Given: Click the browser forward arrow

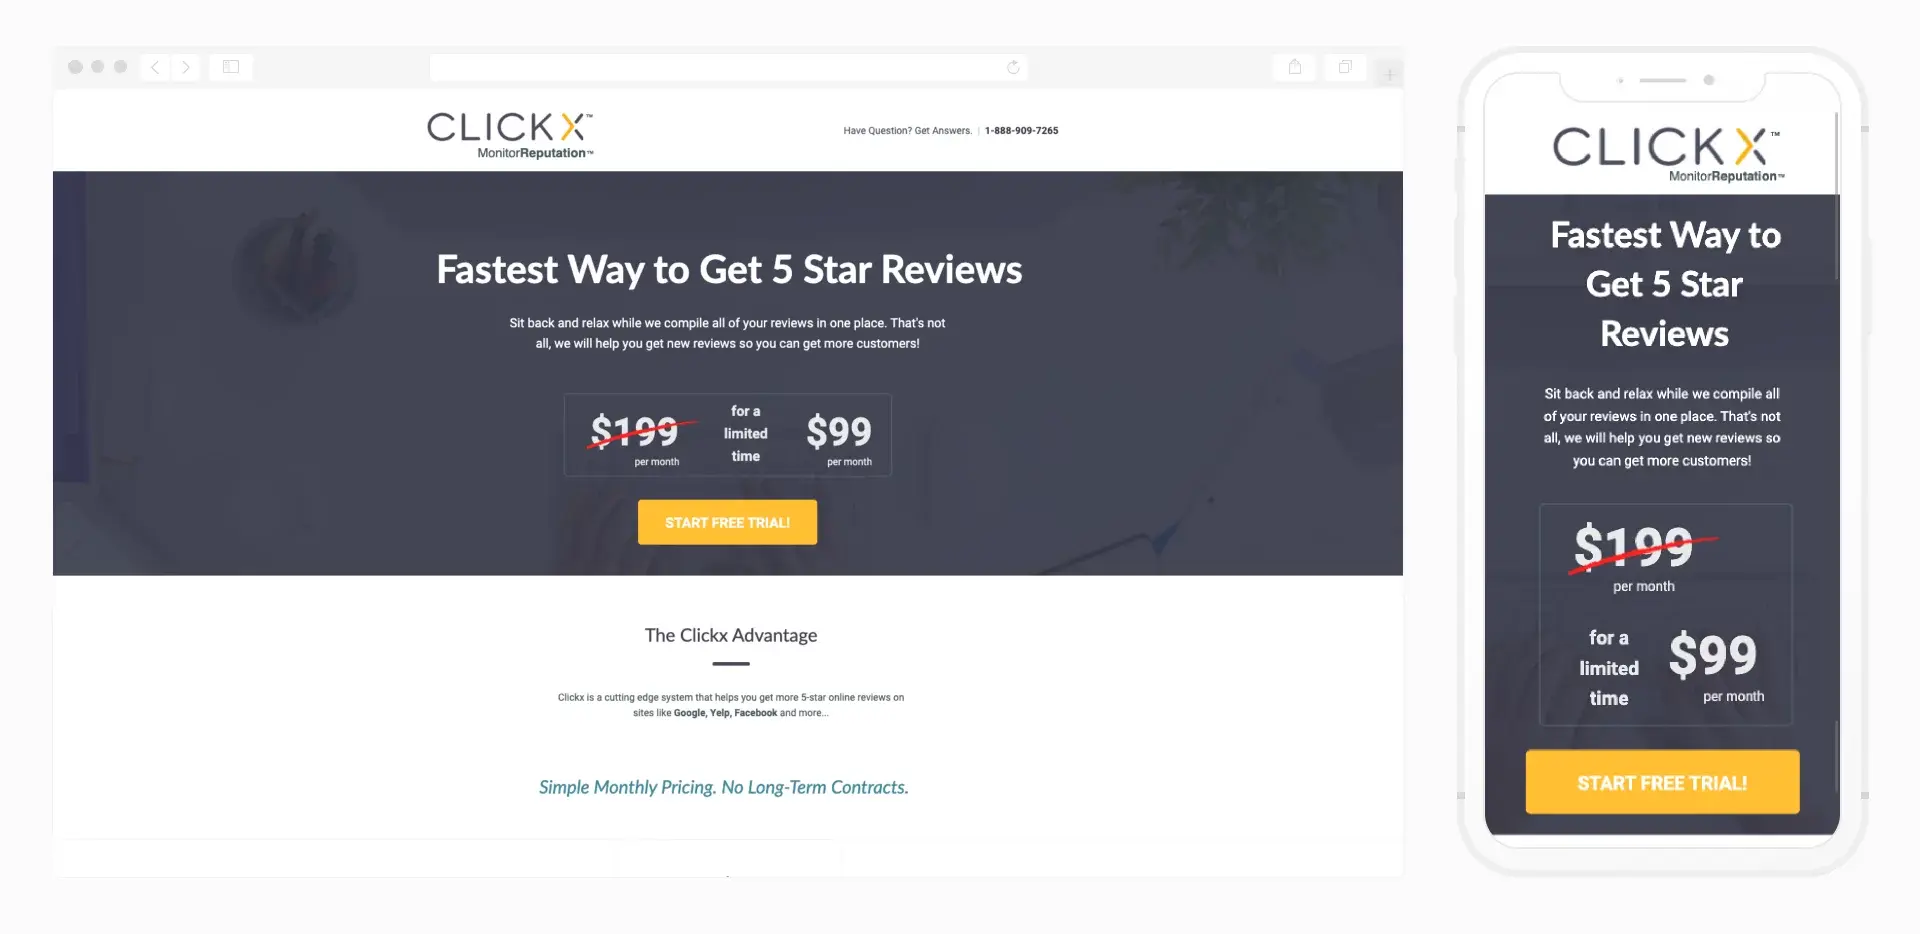Looking at the screenshot, I should [x=185, y=67].
